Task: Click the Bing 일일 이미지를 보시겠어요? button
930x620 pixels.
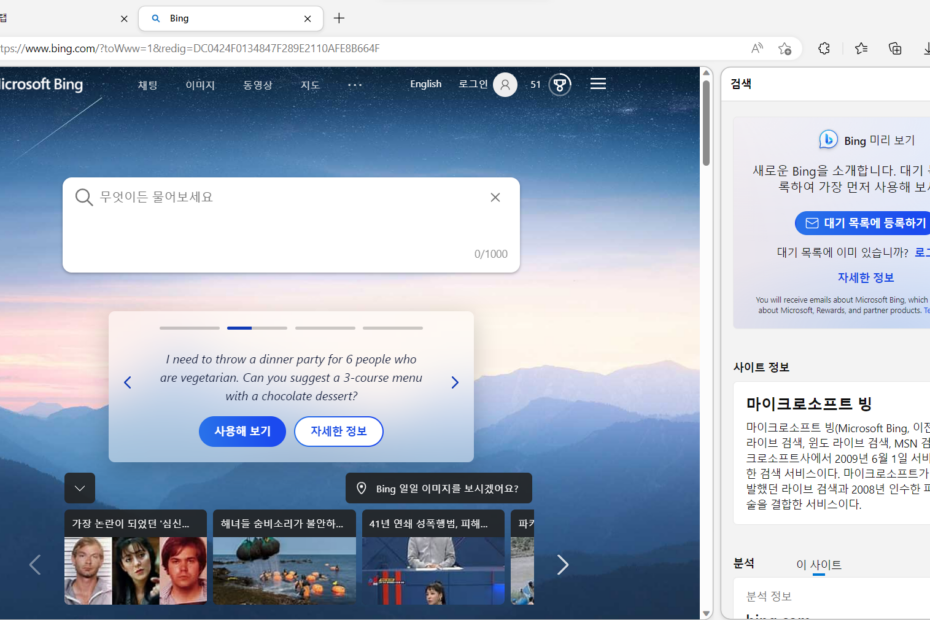Action: (x=438, y=488)
